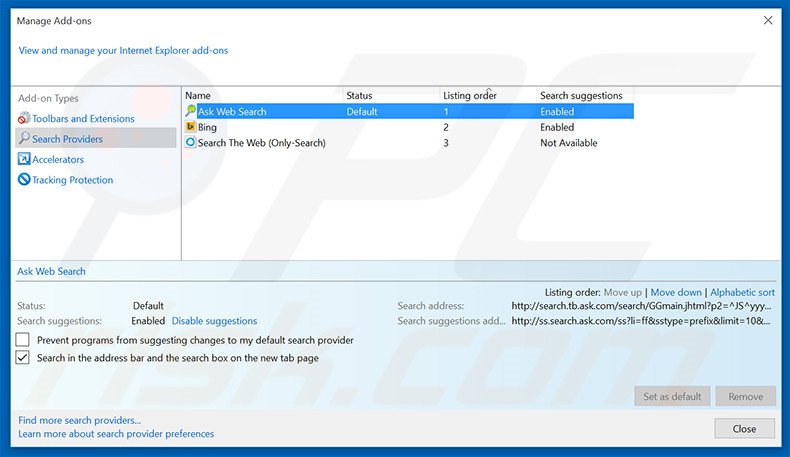Click Not Available cell in Only-Search row

[568, 143]
